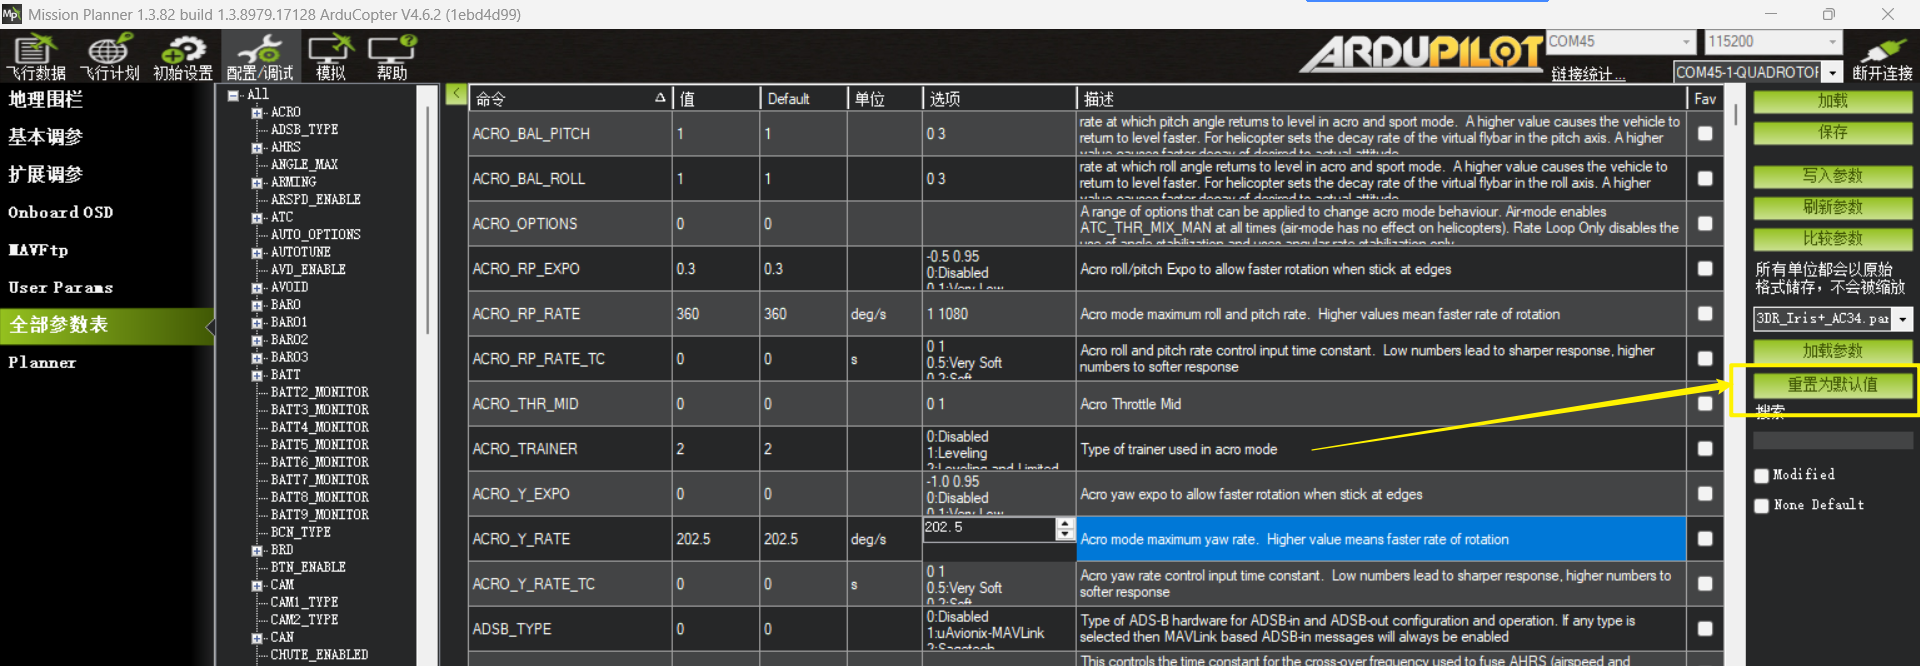Click the 搜索 search input field
The height and width of the screenshot is (666, 1920).
click(x=1832, y=440)
